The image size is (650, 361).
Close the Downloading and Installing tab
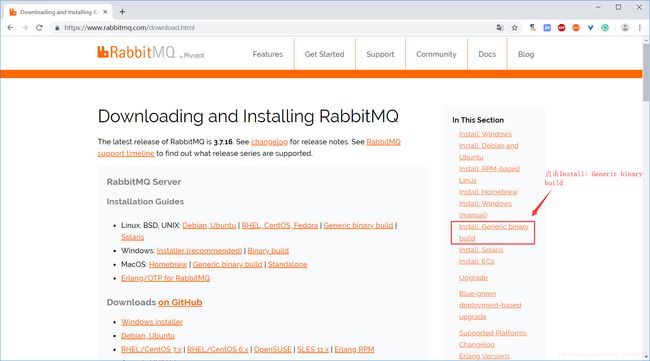click(x=105, y=12)
